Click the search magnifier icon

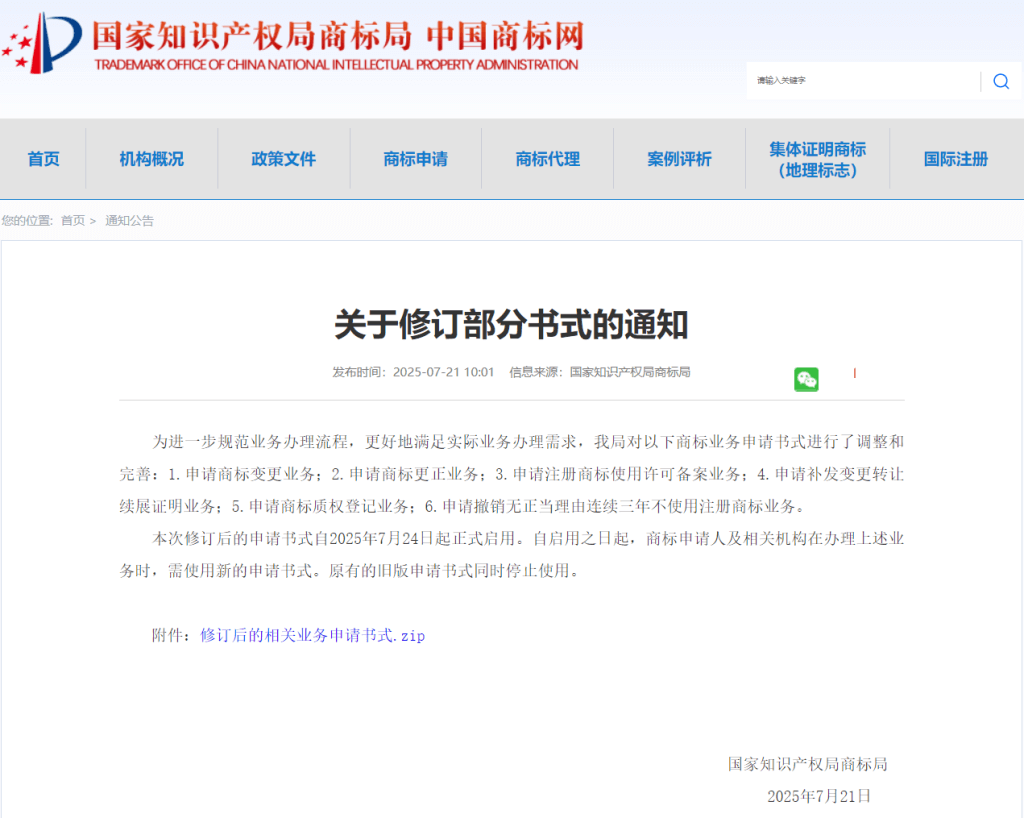click(x=1000, y=81)
